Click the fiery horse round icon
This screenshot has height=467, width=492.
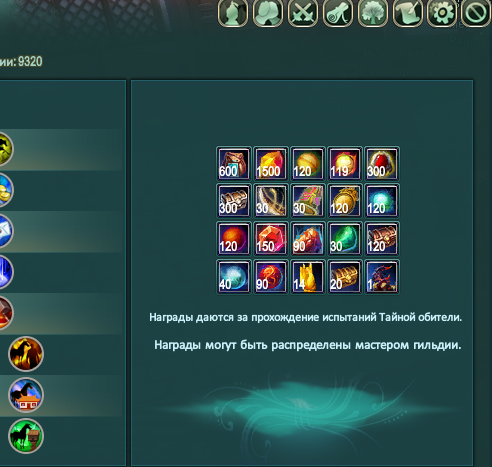click(26, 354)
